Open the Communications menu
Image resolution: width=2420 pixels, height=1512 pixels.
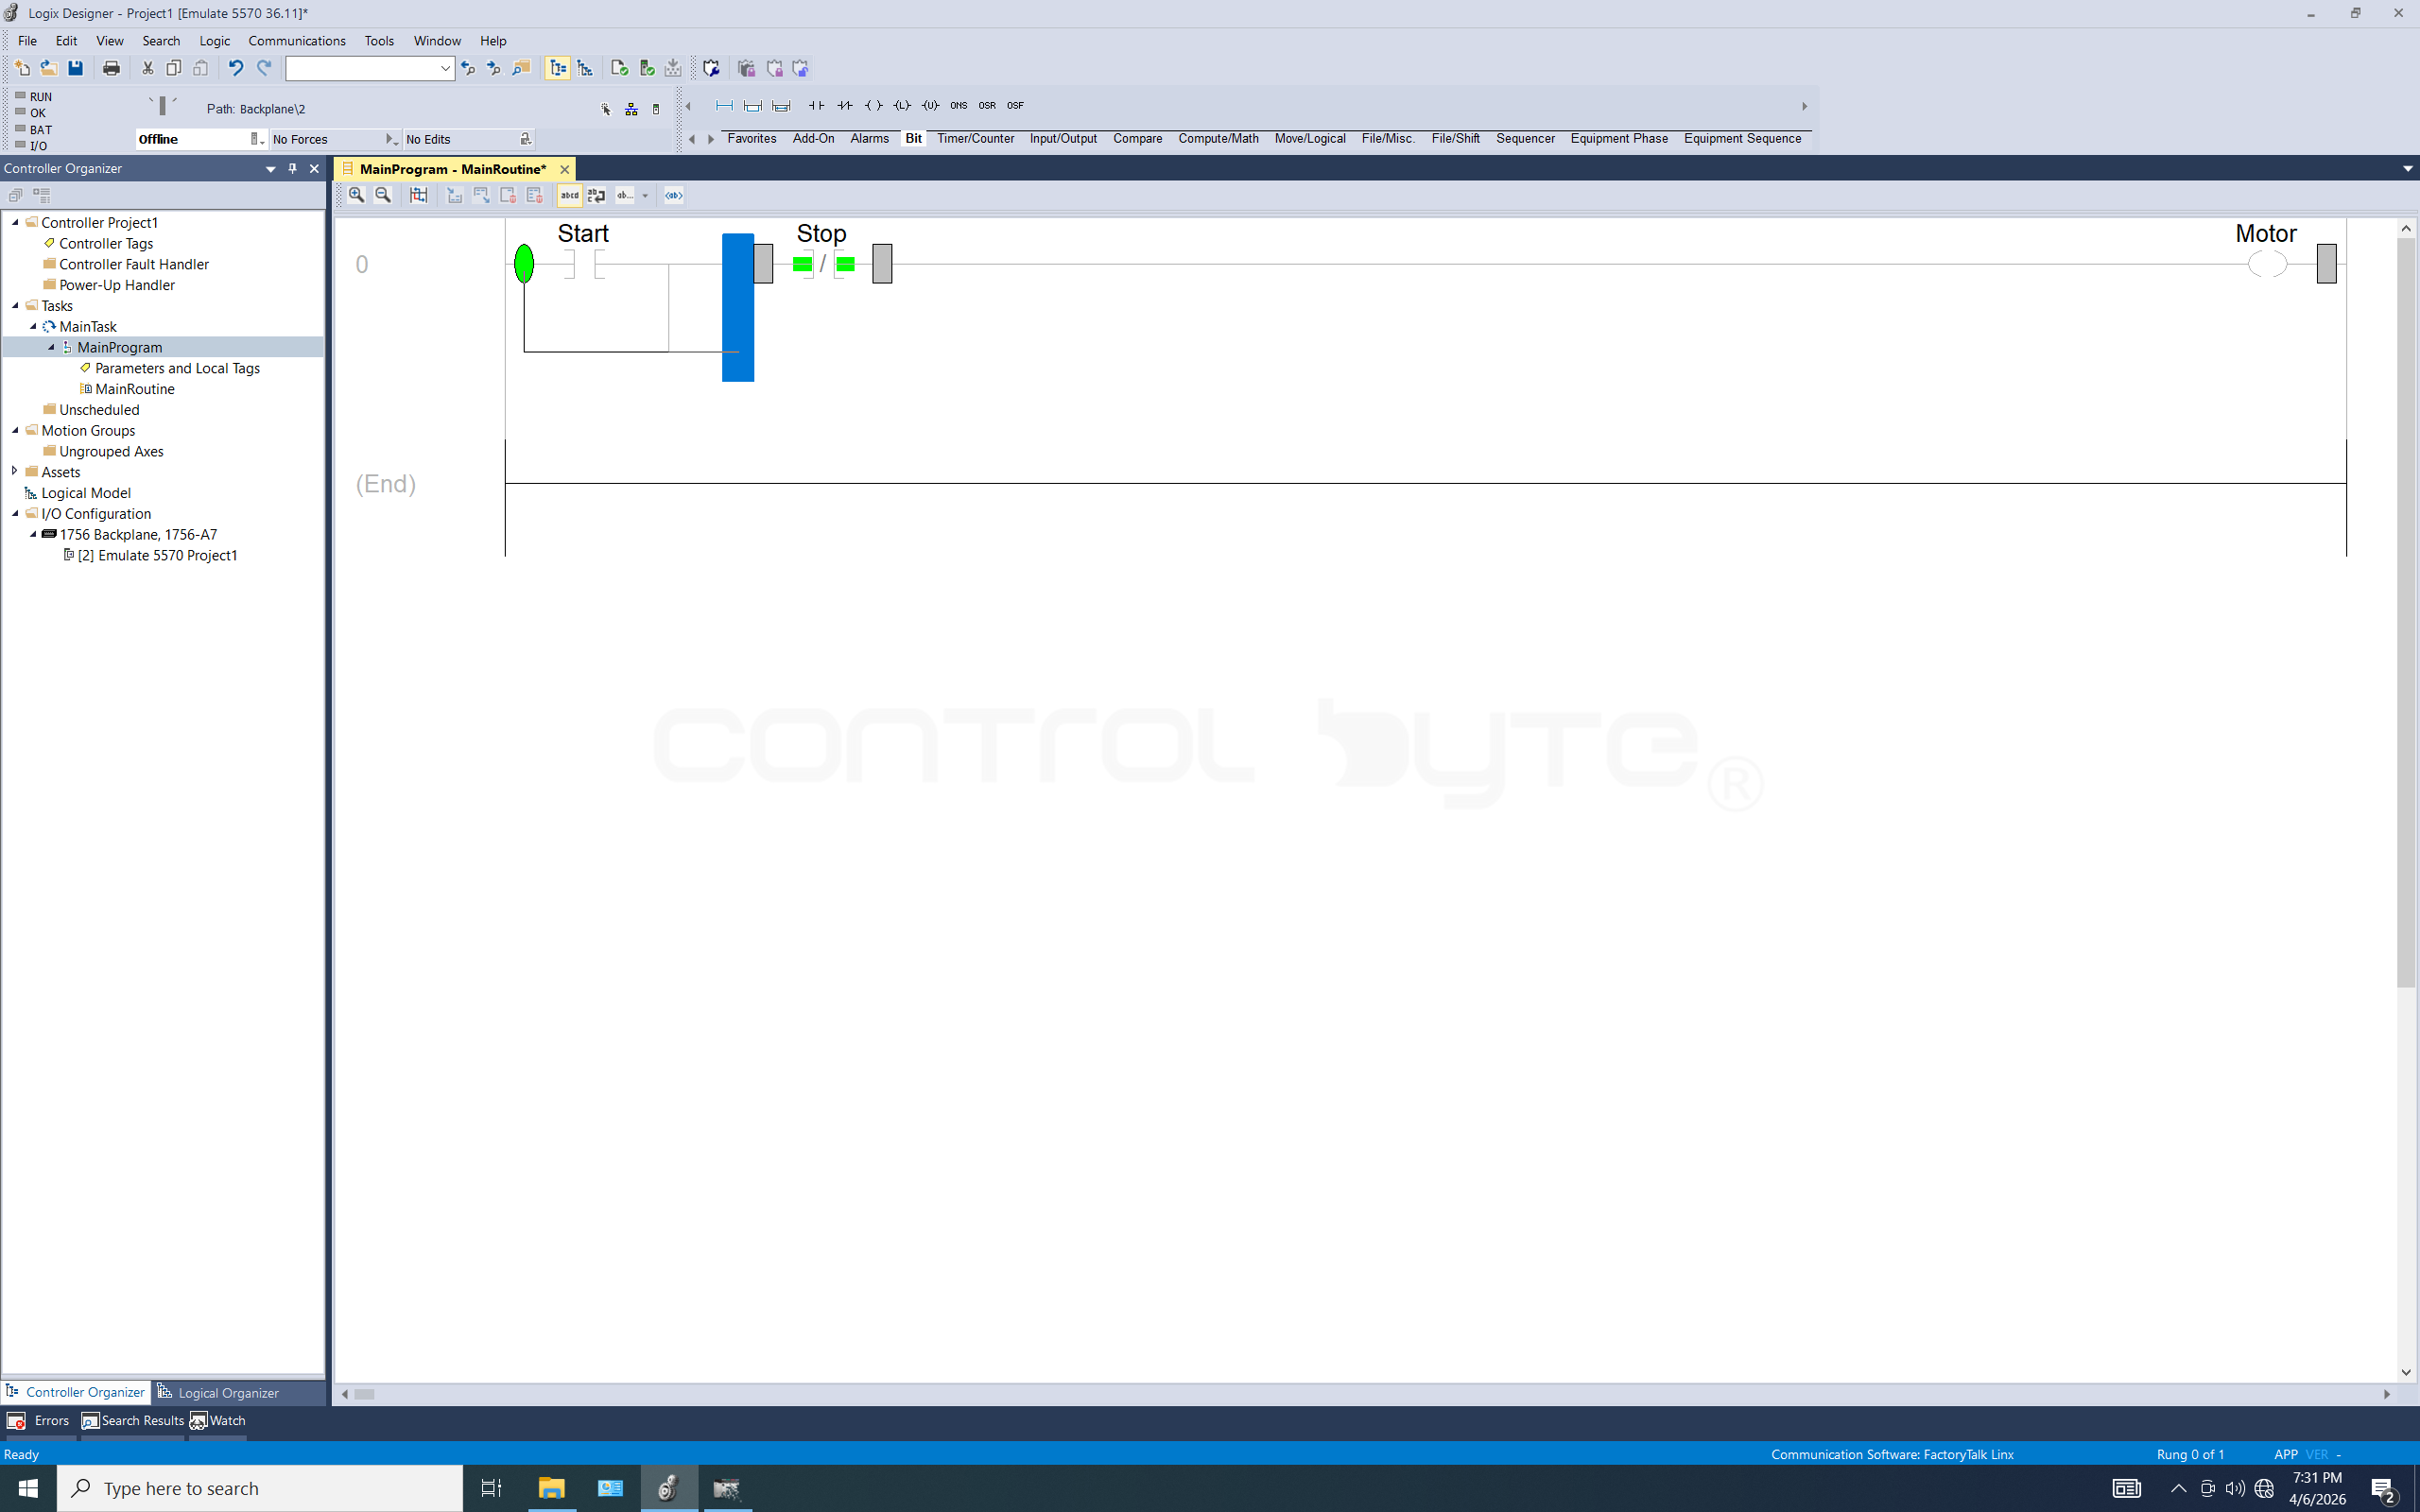point(297,41)
